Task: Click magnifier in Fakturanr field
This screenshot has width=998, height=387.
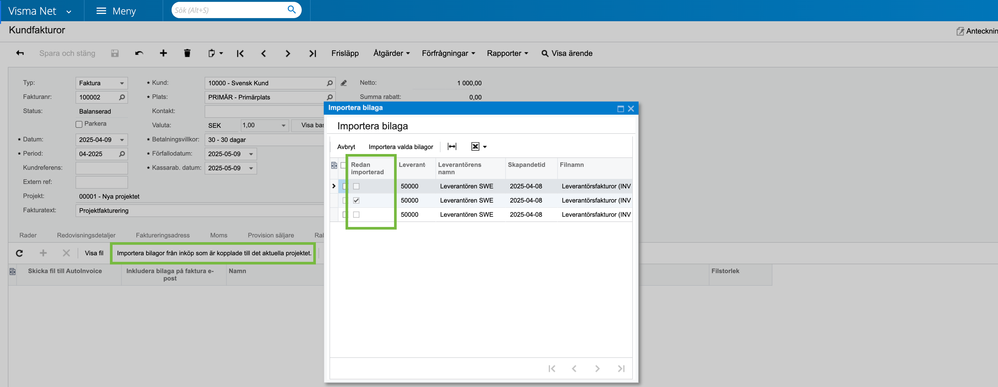Action: [x=122, y=97]
